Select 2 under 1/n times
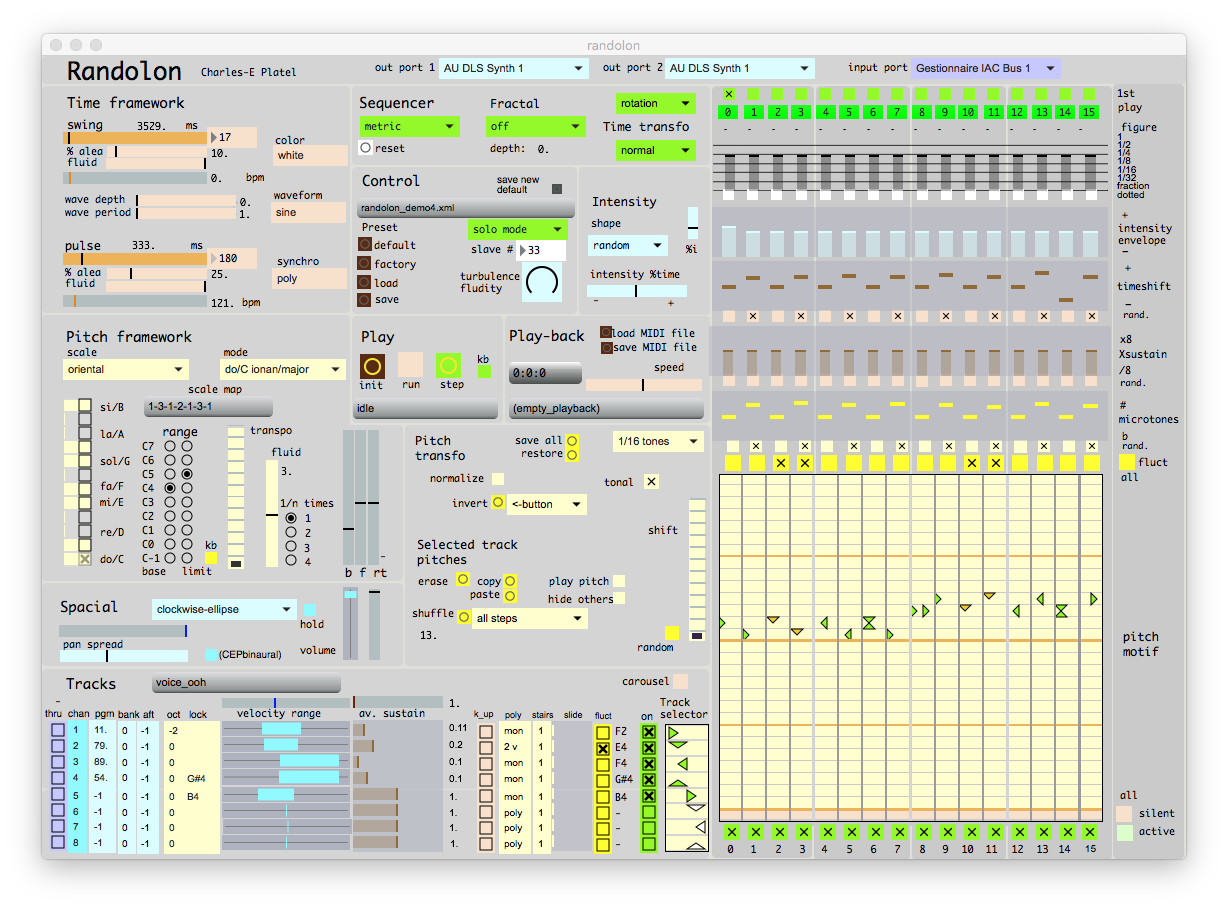Image resolution: width=1228 pixels, height=909 pixels. [291, 533]
